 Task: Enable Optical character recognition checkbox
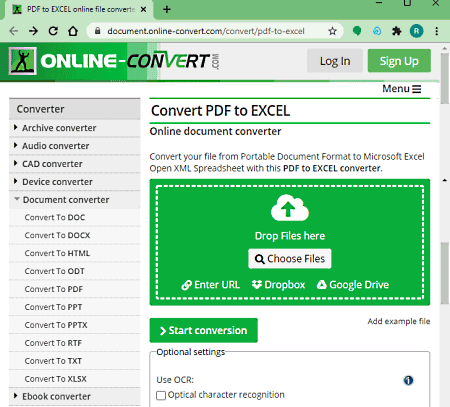click(161, 395)
